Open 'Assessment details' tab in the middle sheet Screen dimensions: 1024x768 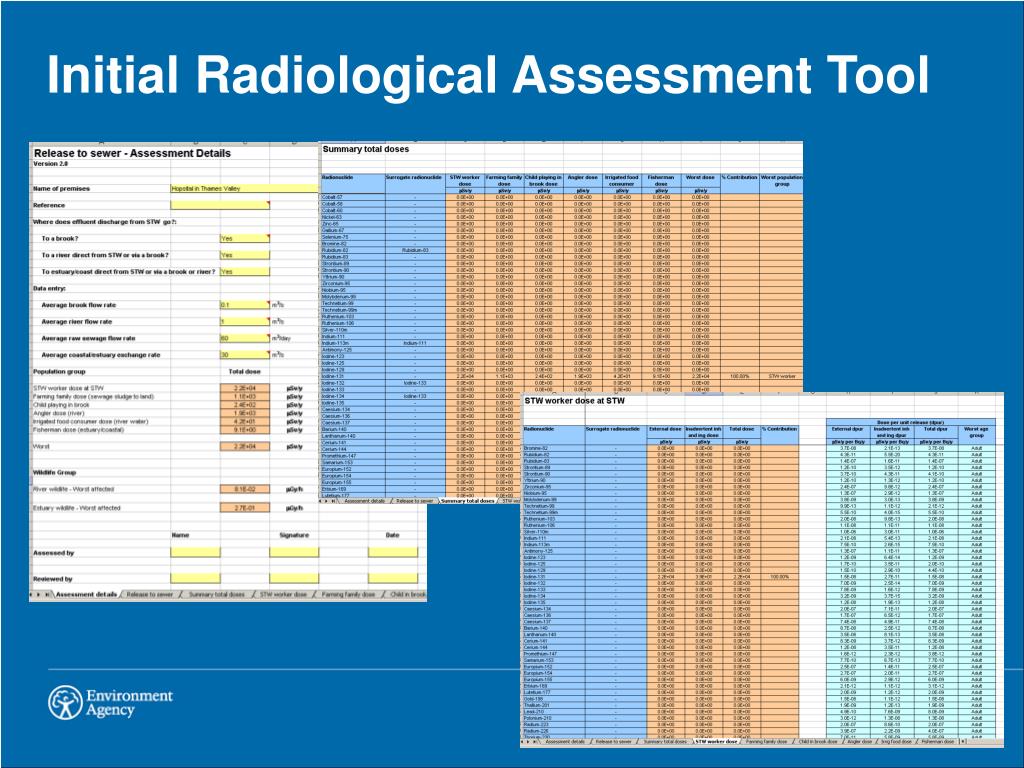364,501
